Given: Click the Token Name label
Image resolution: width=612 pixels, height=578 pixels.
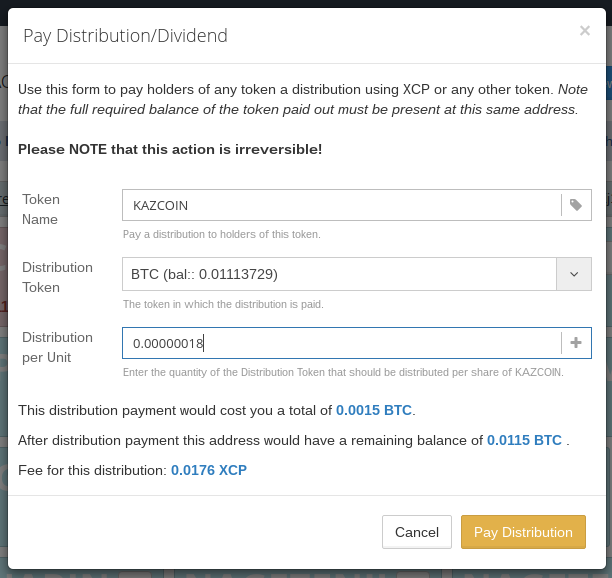Looking at the screenshot, I should click(41, 209).
